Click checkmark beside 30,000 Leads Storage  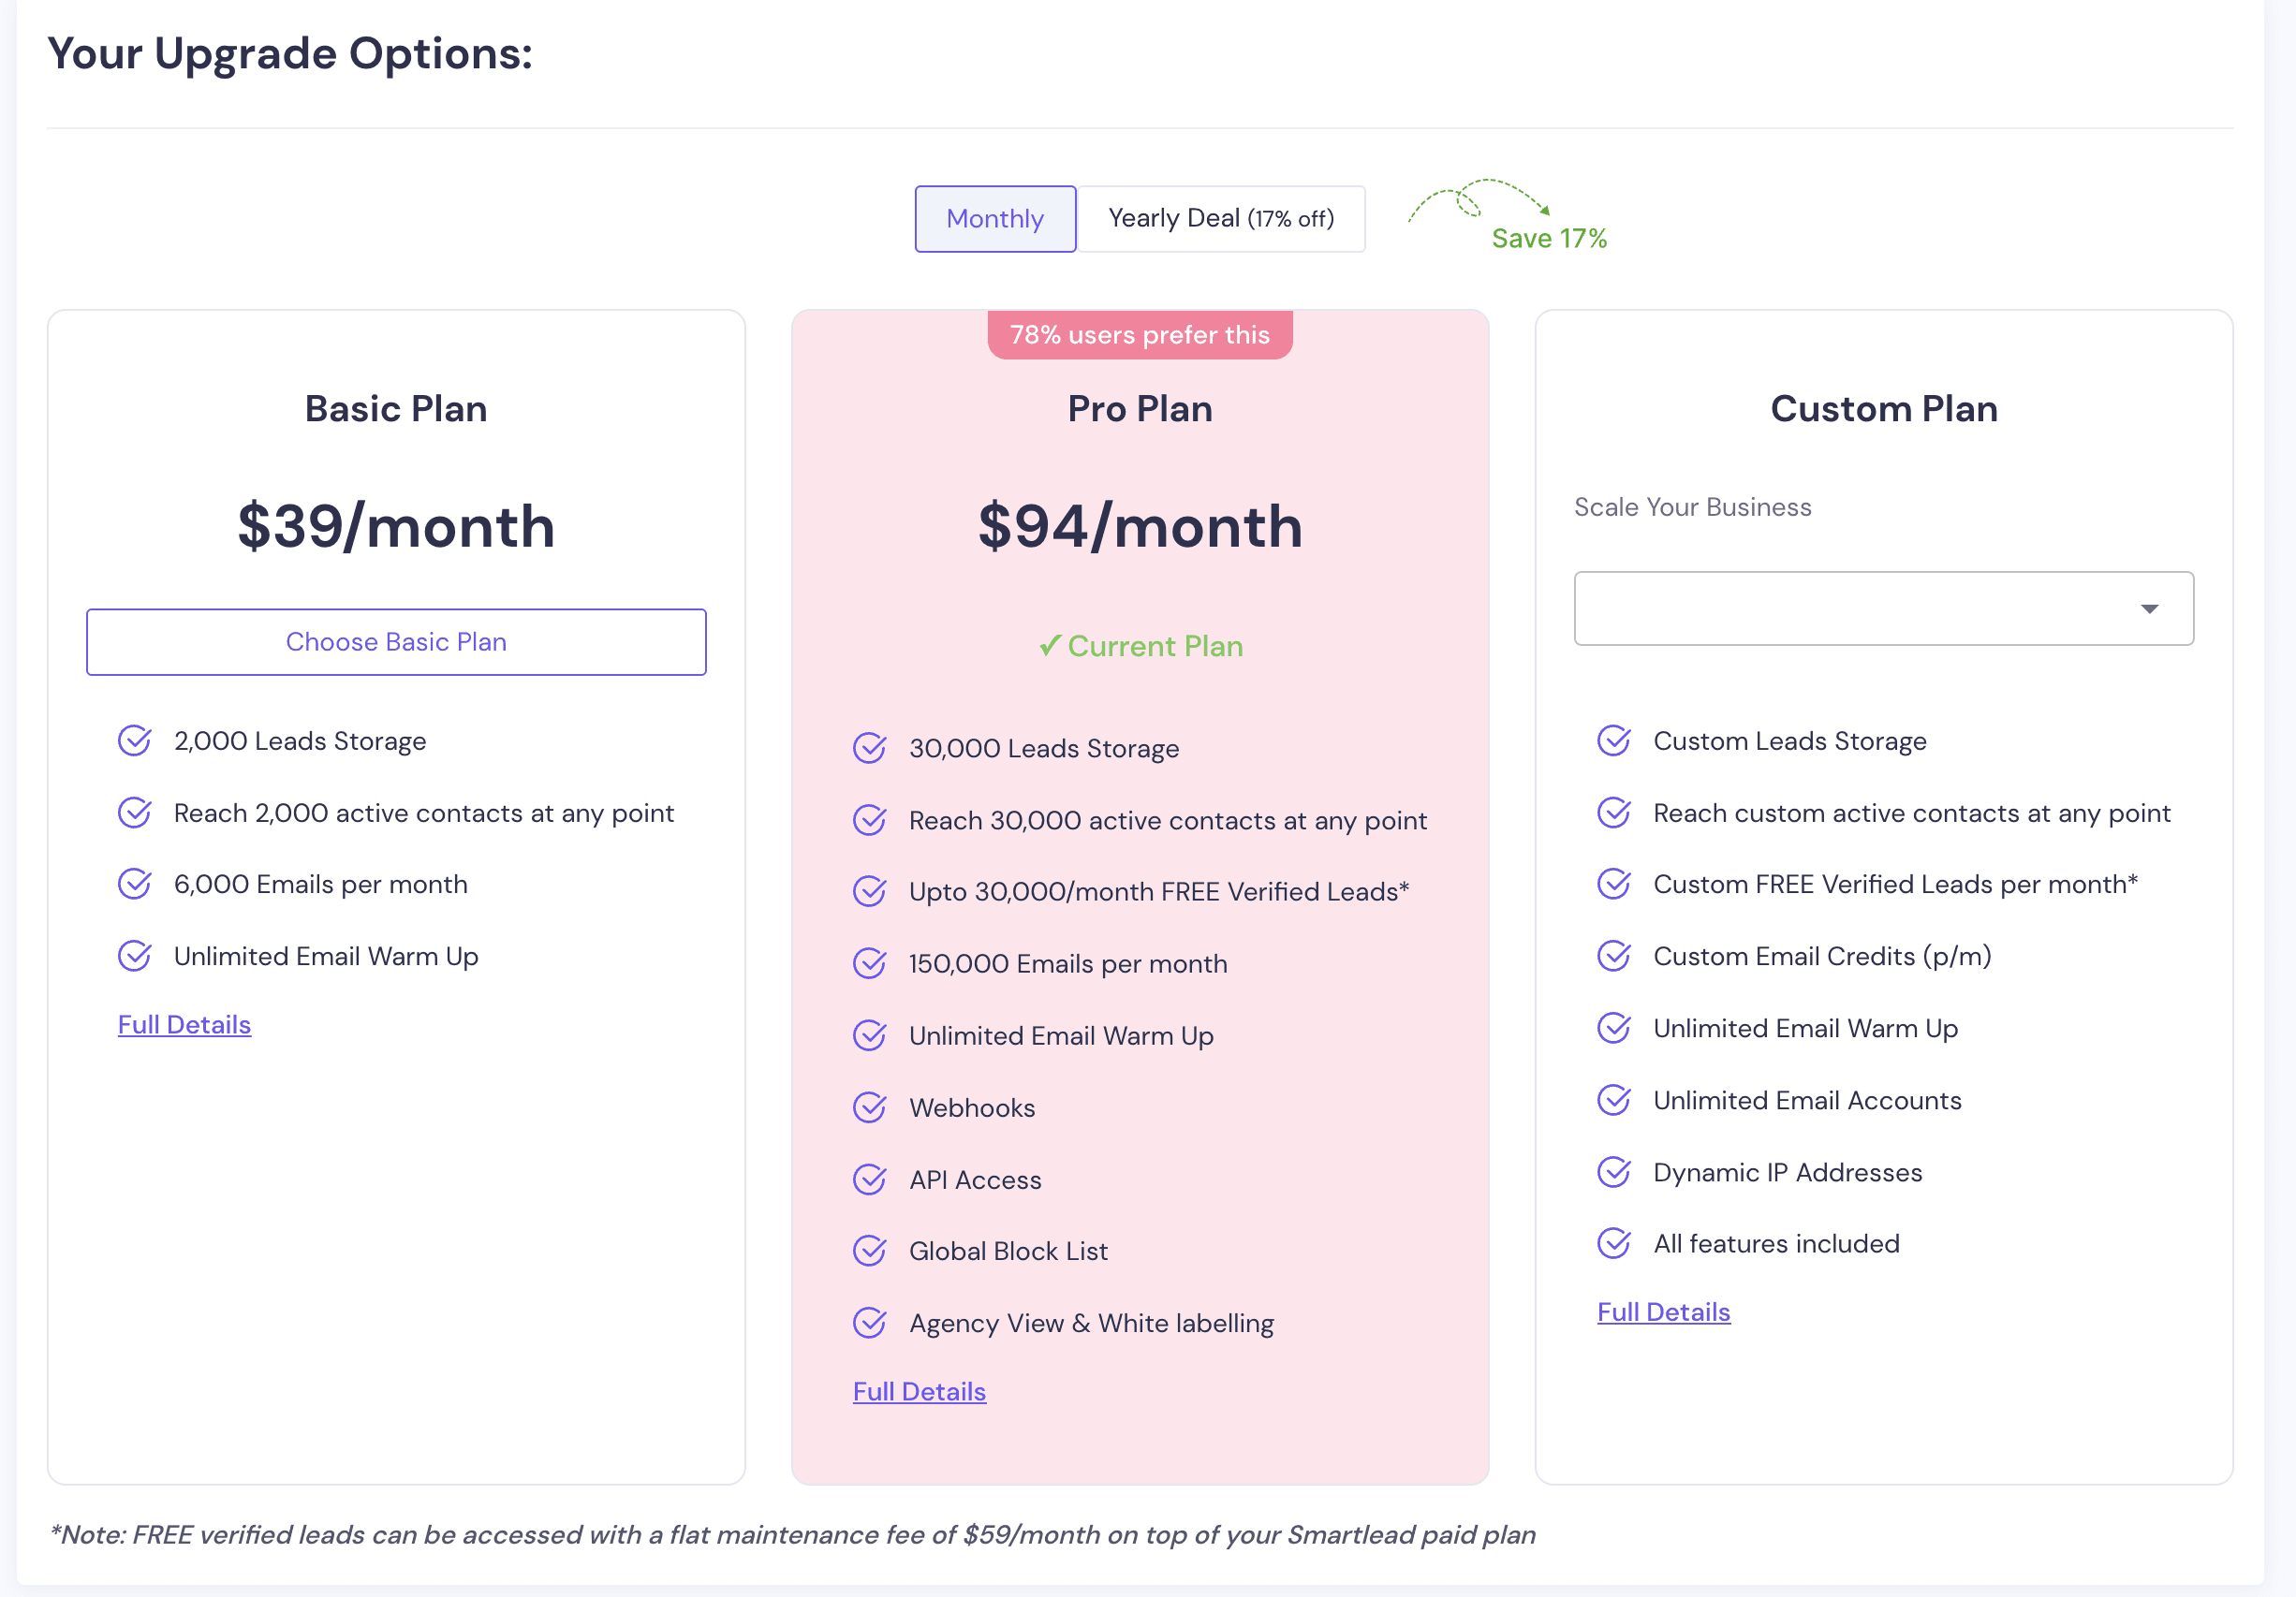[870, 748]
